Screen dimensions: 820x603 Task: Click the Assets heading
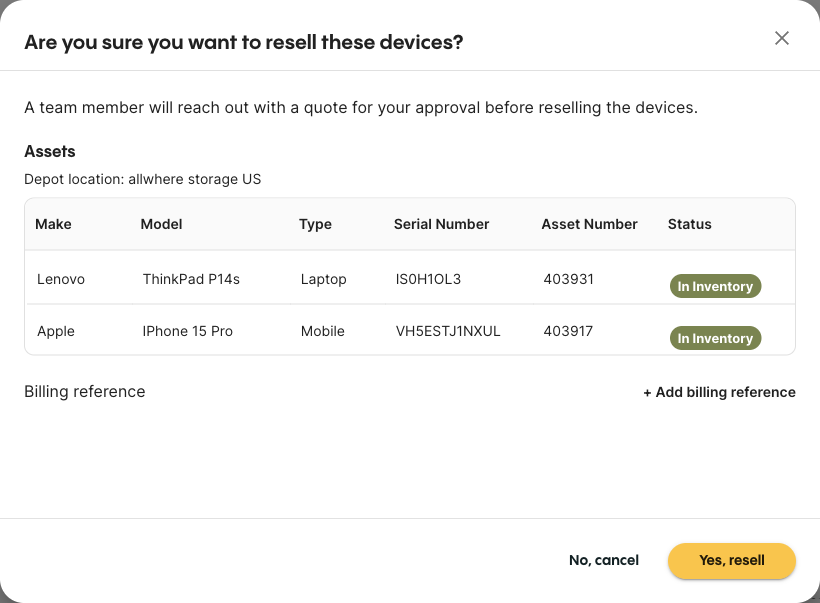tap(50, 152)
